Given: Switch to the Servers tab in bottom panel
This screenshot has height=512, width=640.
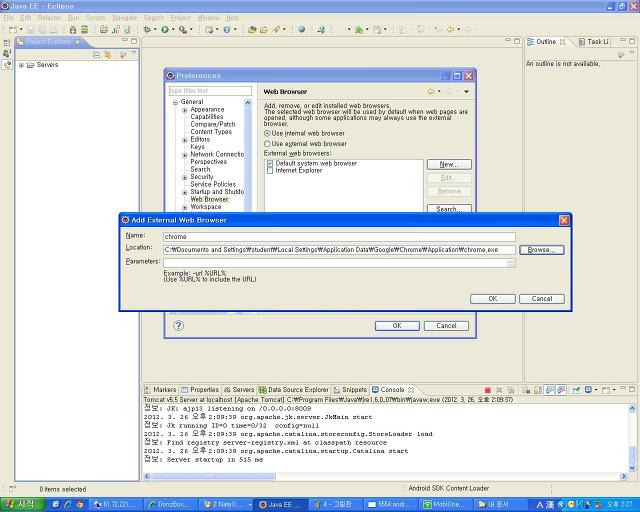Looking at the screenshot, I should point(238,390).
